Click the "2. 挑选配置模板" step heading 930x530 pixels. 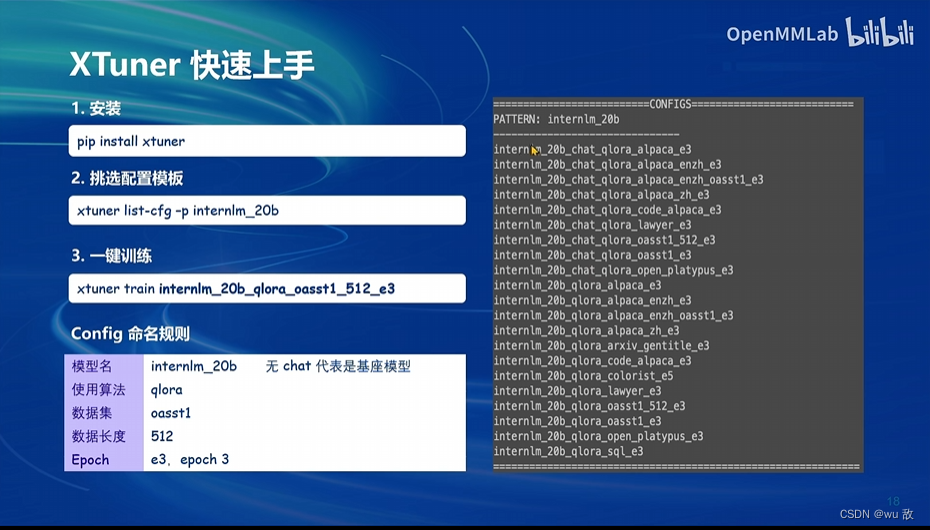[x=127, y=178]
